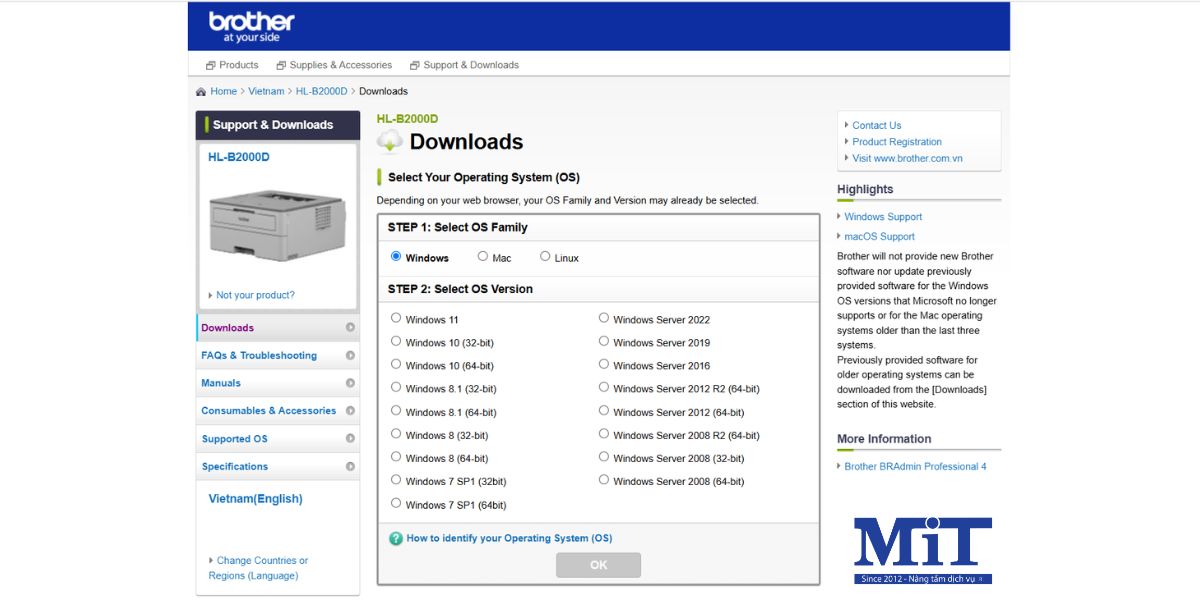
Task: Click the arrow icon beside Specifications
Action: (350, 467)
